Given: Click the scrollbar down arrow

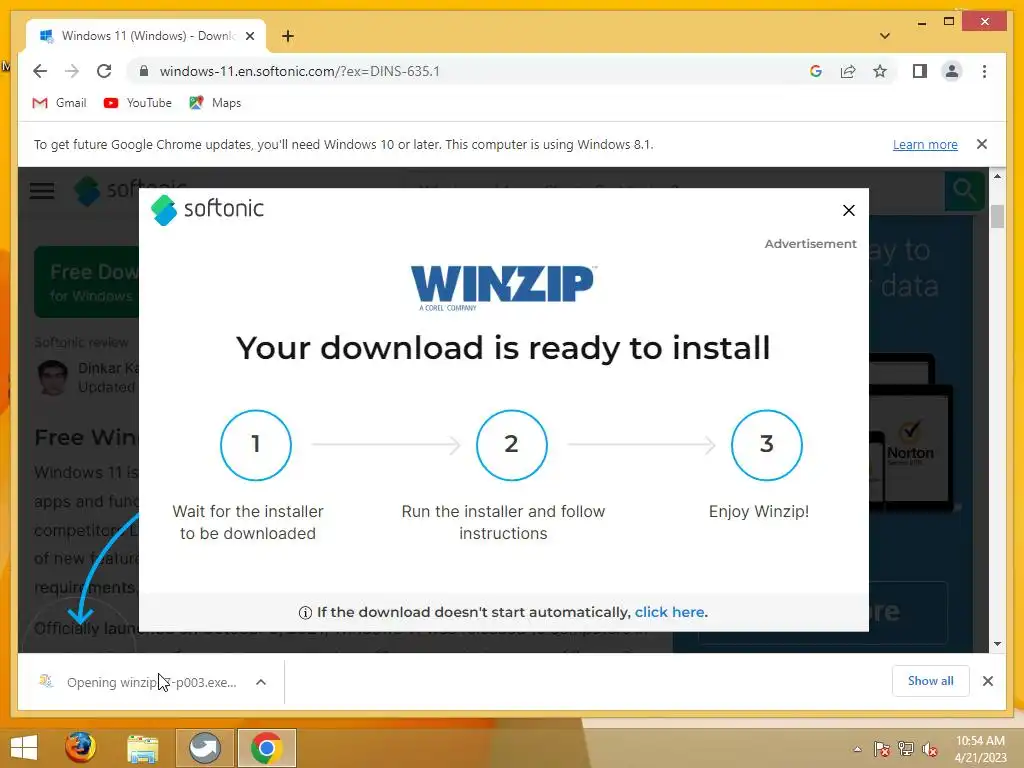Looking at the screenshot, I should [997, 644].
